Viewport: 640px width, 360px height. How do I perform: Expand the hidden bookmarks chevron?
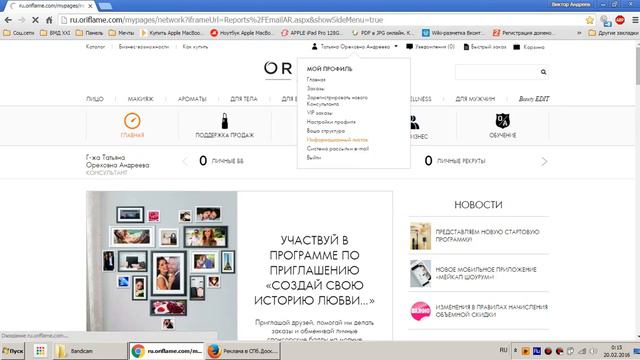click(579, 33)
